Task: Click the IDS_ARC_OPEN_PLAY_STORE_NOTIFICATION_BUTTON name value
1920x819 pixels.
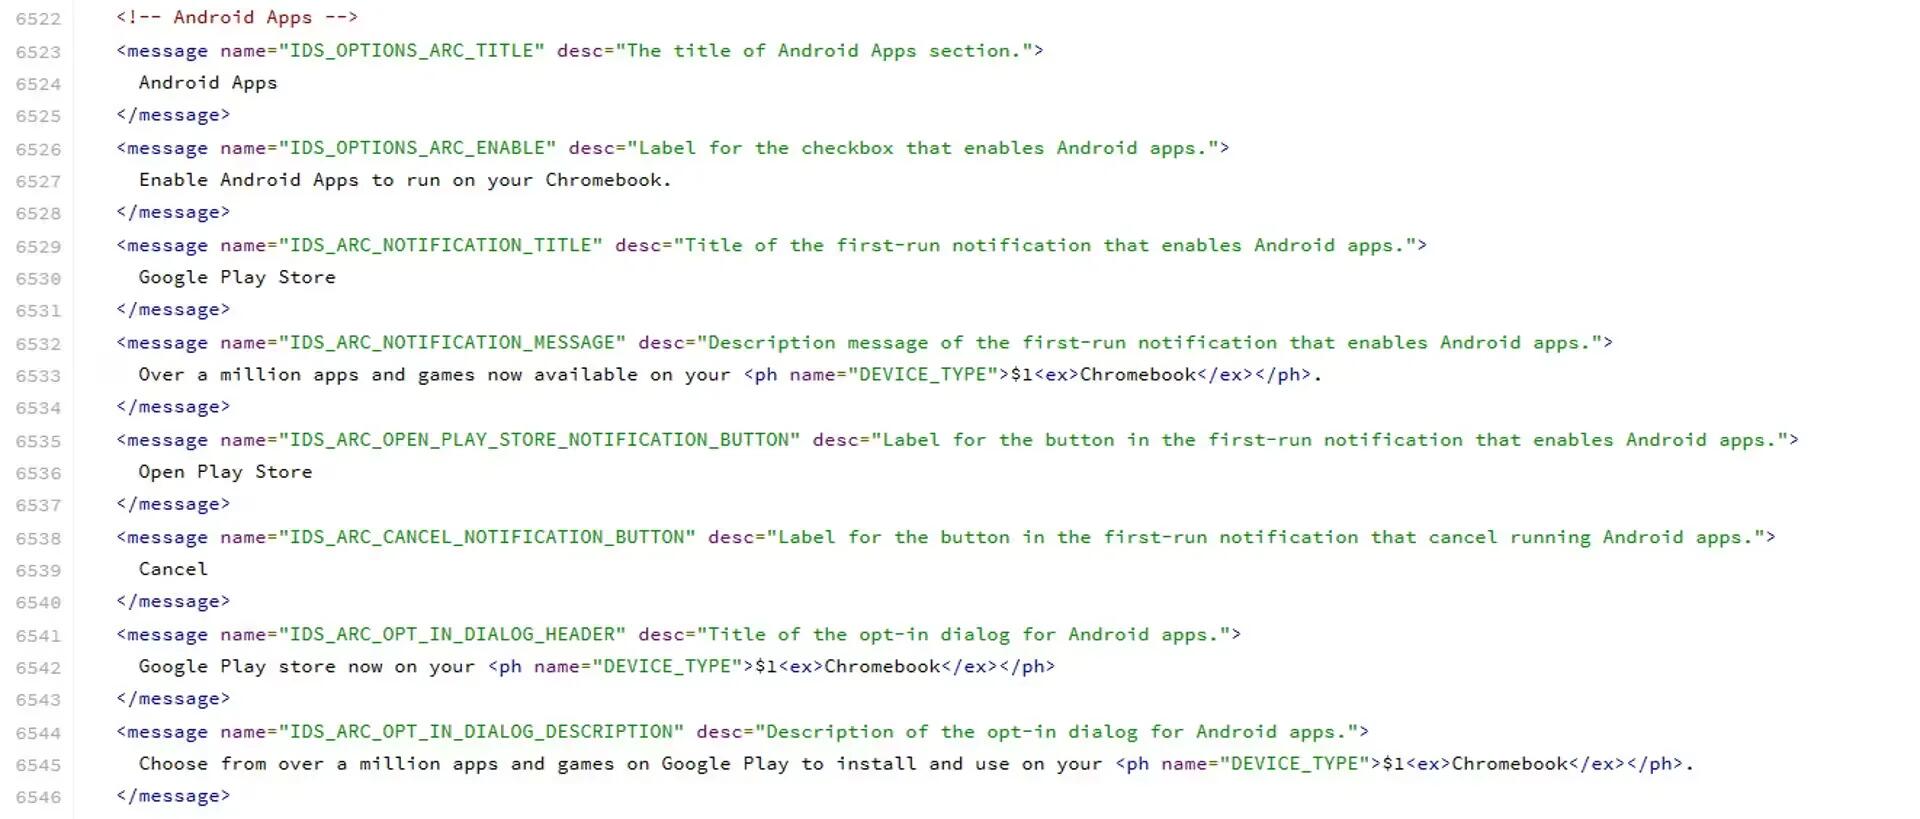Action: coord(540,439)
